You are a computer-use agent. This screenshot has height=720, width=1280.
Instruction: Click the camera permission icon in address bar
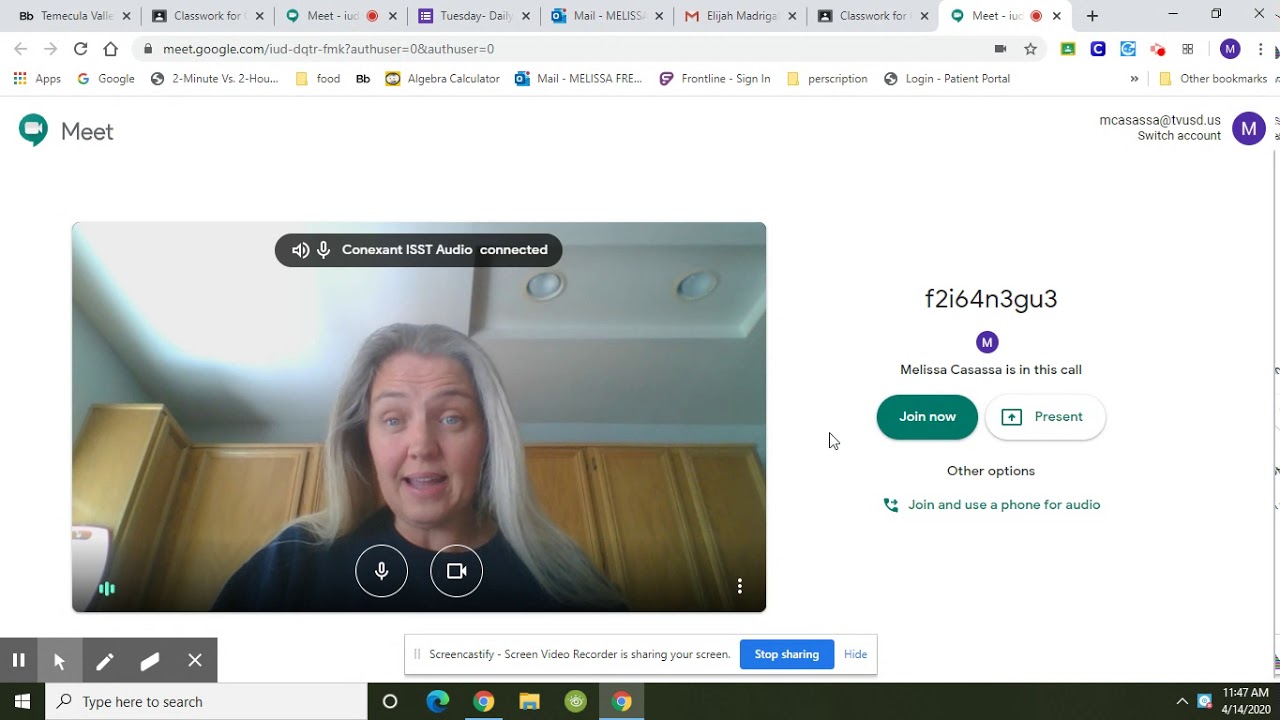point(1000,49)
